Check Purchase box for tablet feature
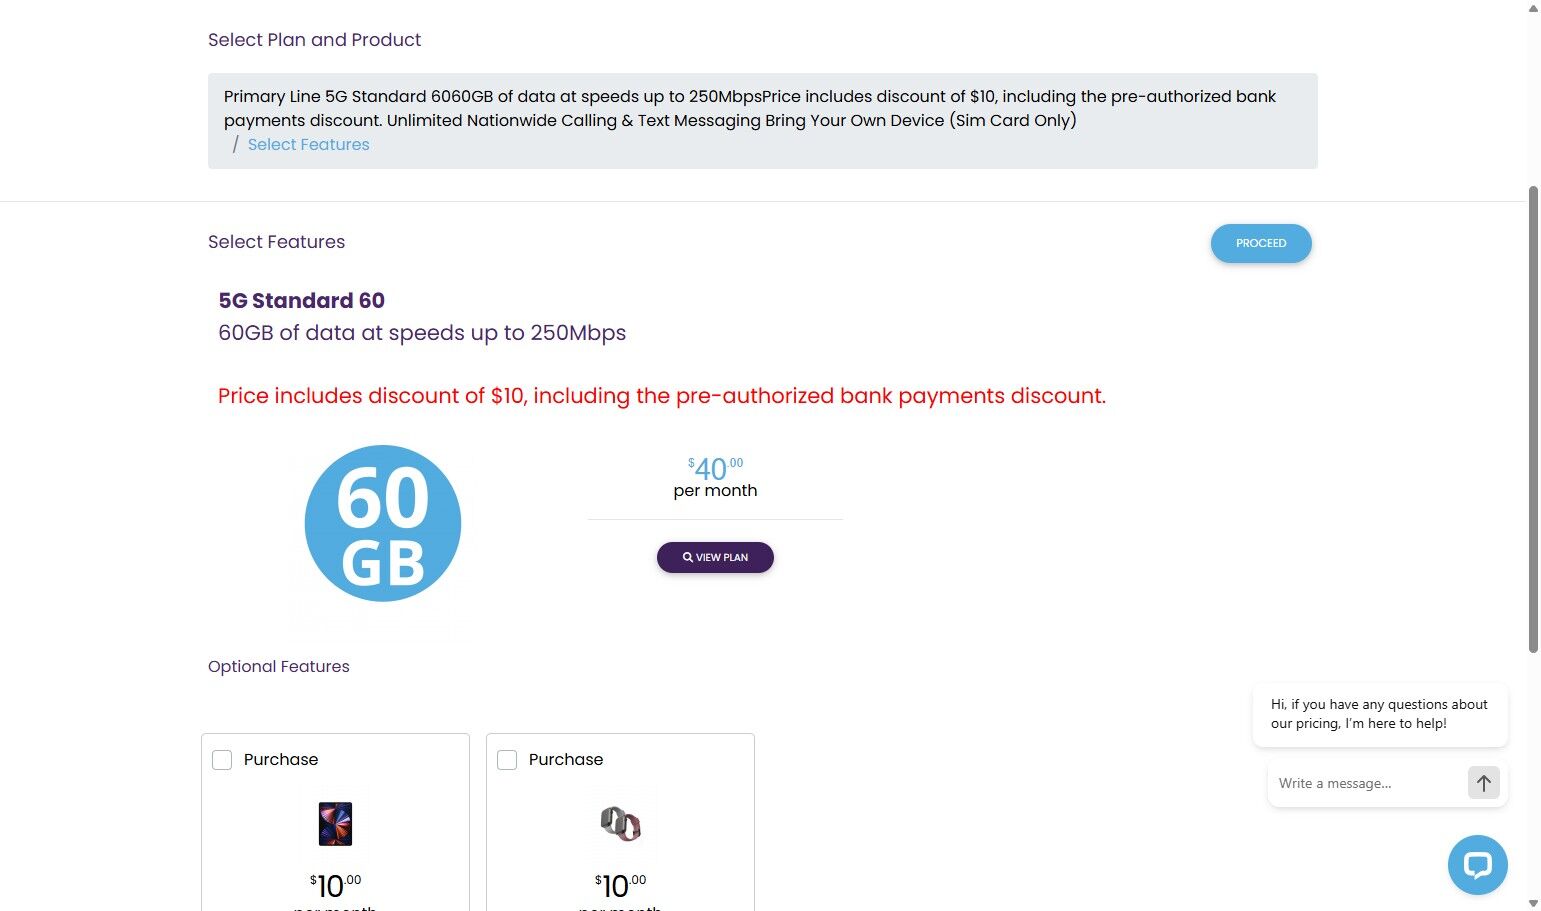The width and height of the screenshot is (1541, 911). coord(222,760)
